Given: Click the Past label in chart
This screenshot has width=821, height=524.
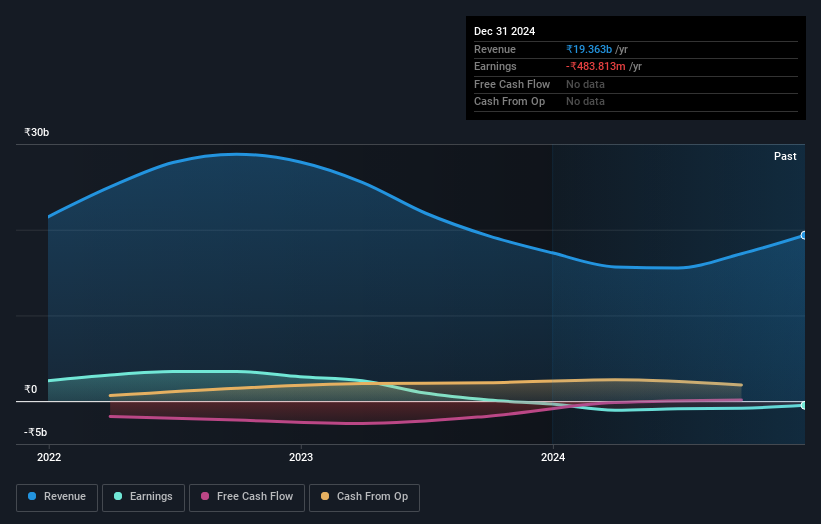Looking at the screenshot, I should 785,156.
